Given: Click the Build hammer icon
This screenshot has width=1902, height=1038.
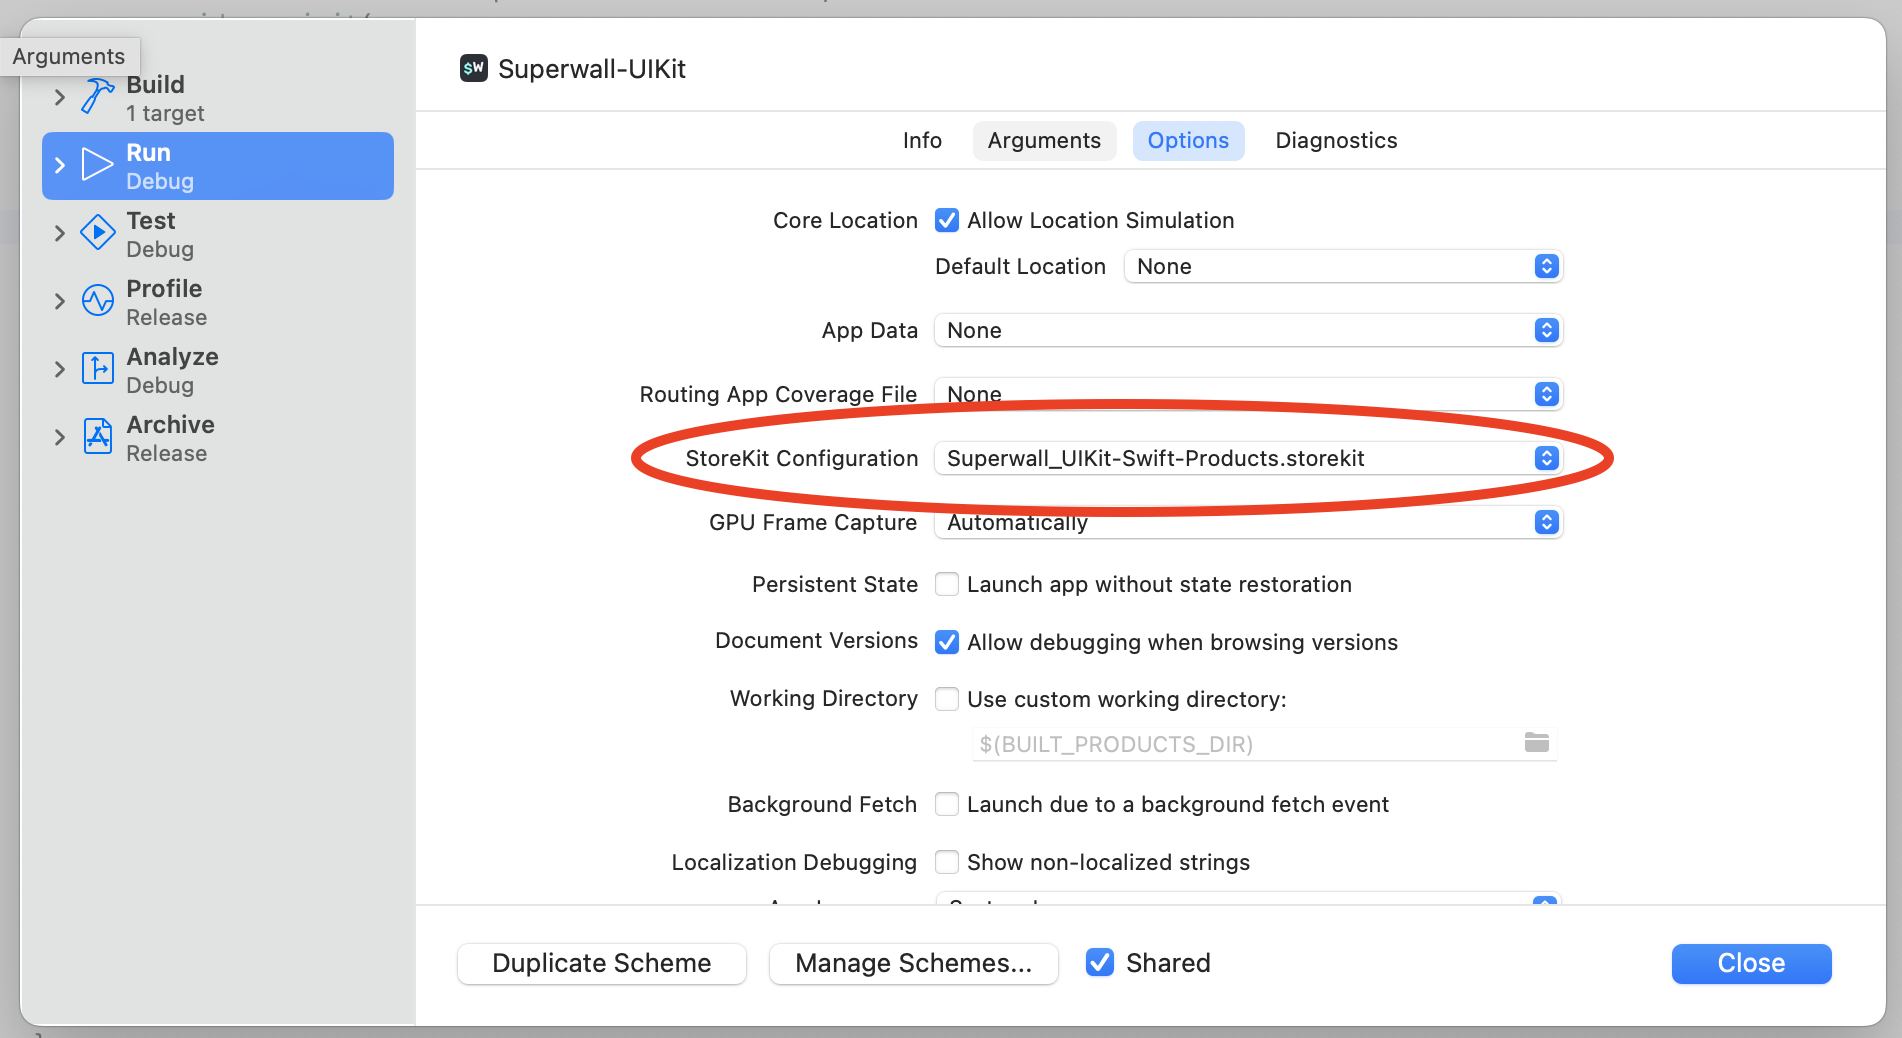Looking at the screenshot, I should [97, 97].
